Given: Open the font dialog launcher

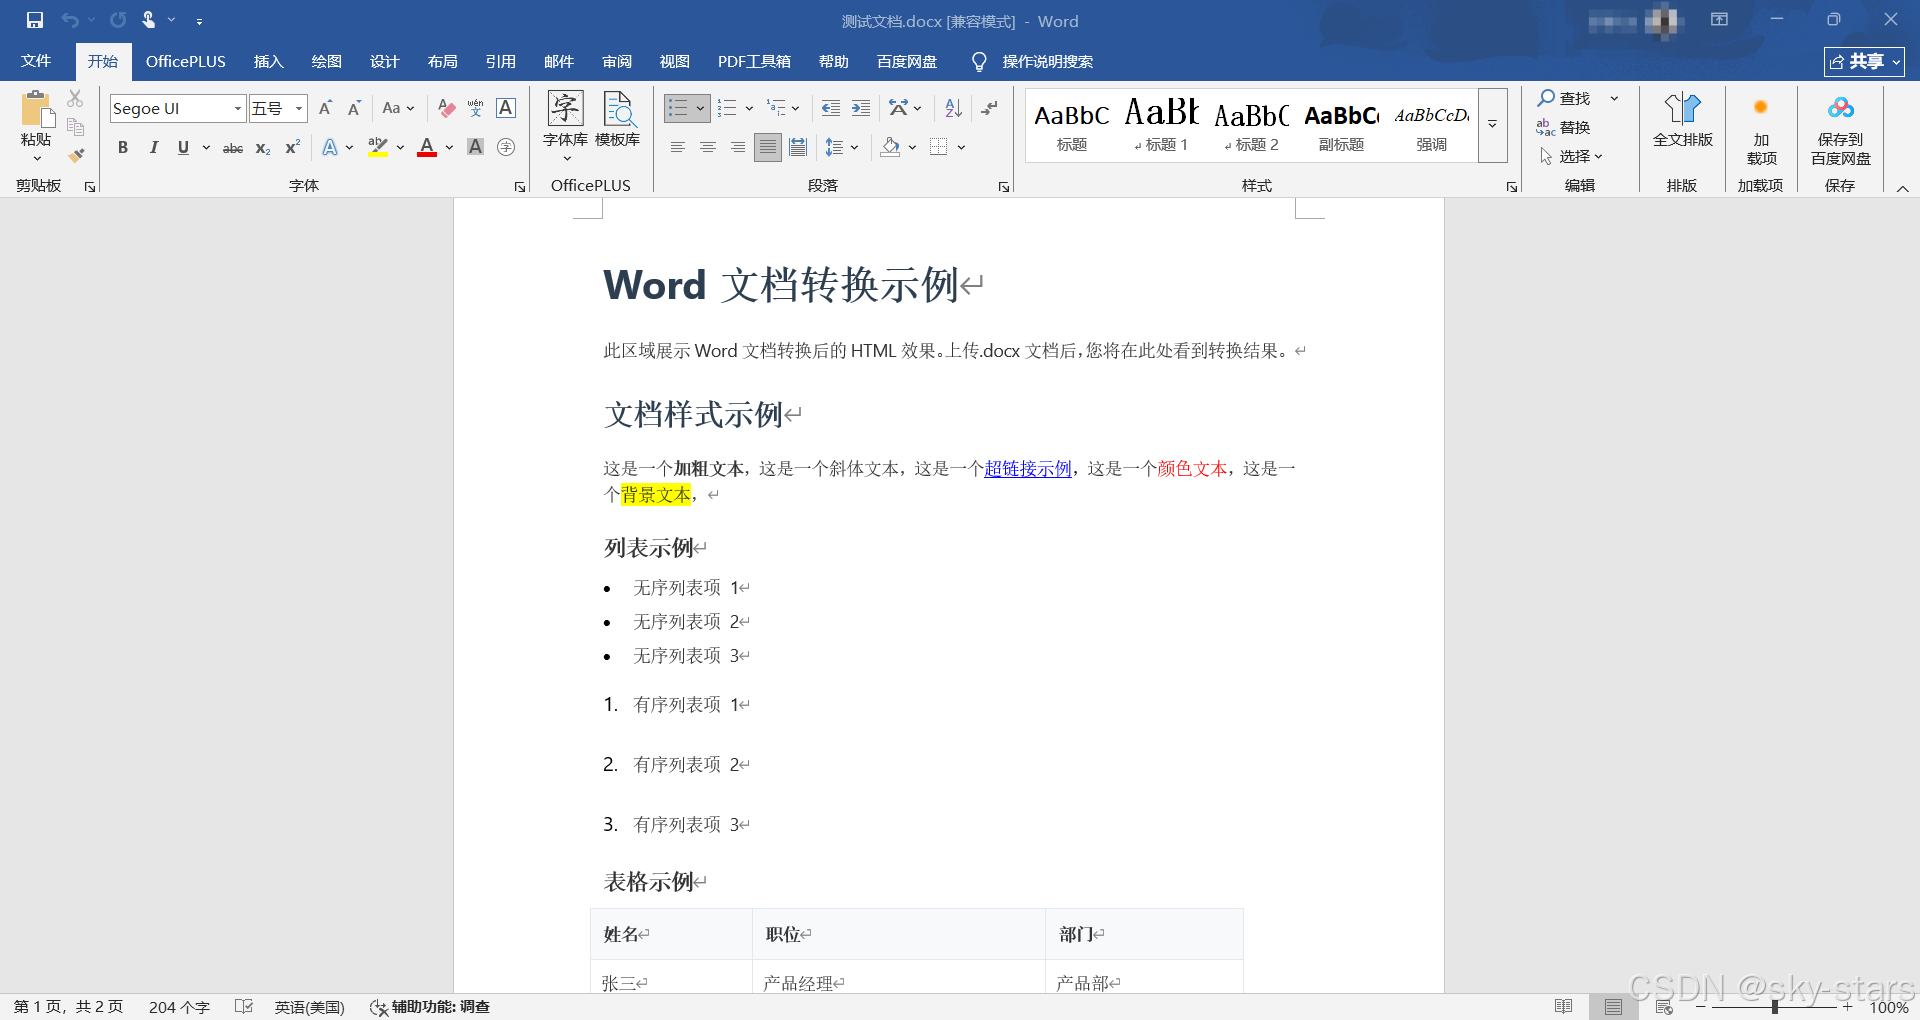Looking at the screenshot, I should (520, 187).
